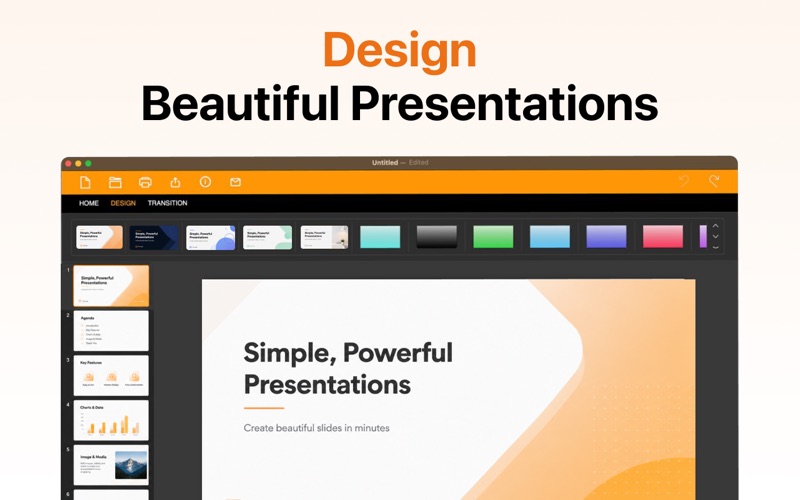Expand the full theme gallery list
Screen dimensions: 800x500
click(x=715, y=247)
